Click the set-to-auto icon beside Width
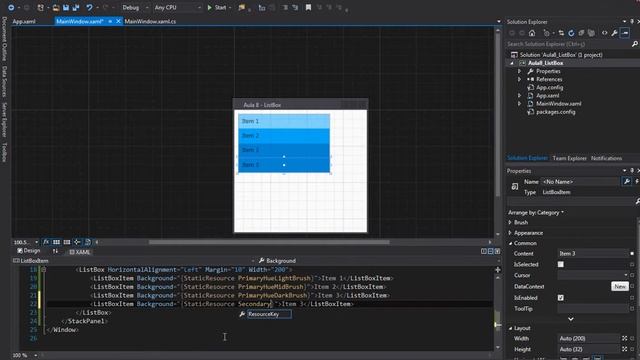This screenshot has width=640, height=360. (x=624, y=338)
